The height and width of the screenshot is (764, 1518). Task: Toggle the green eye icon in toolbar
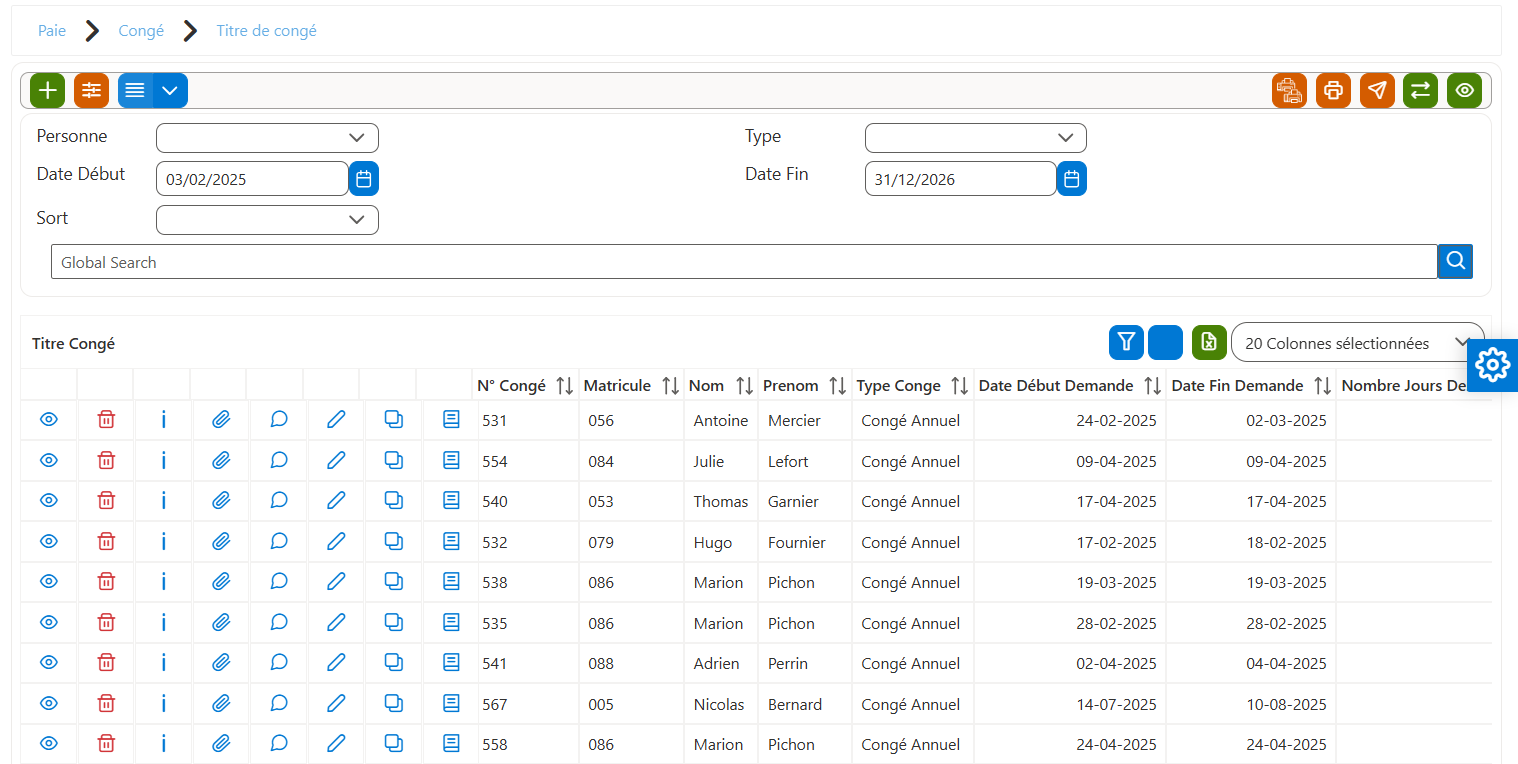pos(1464,90)
